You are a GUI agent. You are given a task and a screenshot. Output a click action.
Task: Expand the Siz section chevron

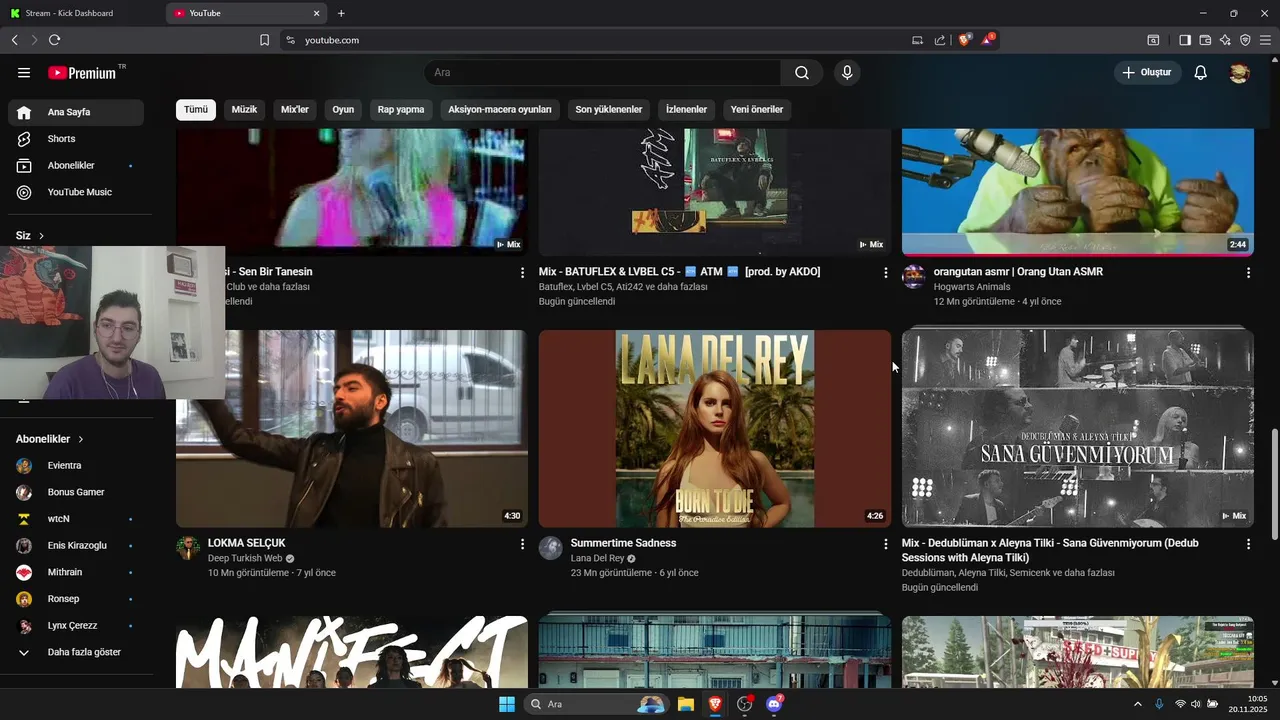click(41, 236)
